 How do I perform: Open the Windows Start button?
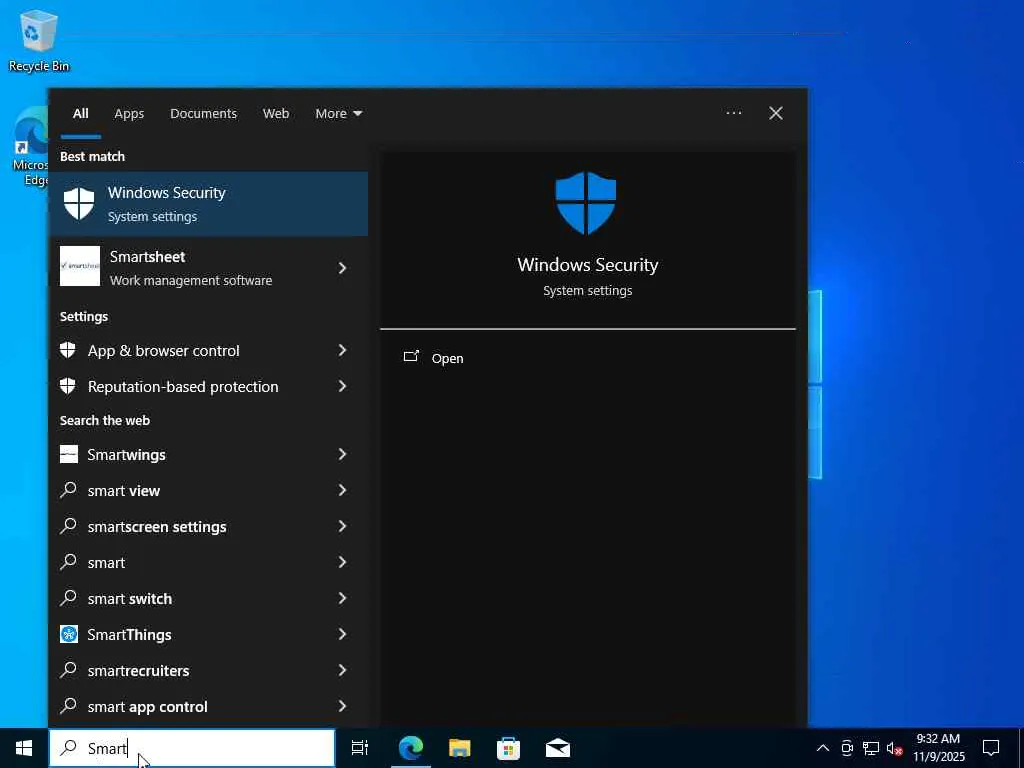(x=24, y=748)
